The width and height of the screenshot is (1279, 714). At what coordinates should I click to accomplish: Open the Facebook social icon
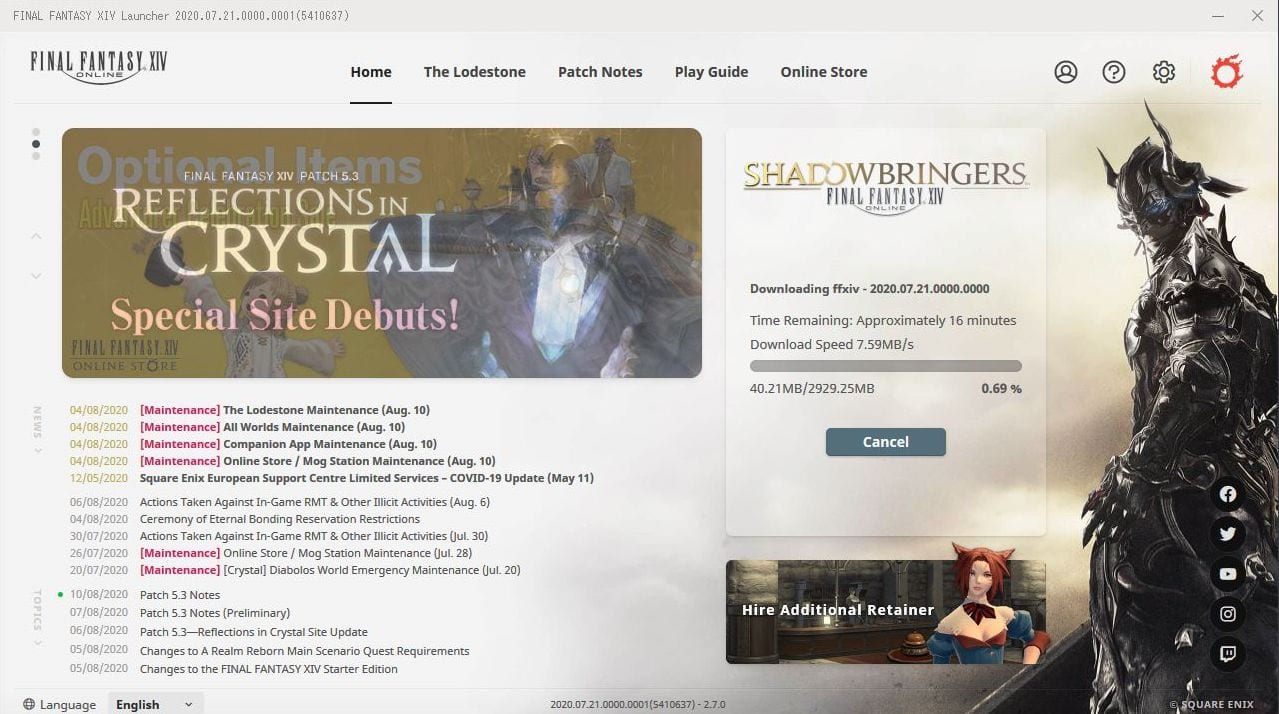tap(1228, 494)
